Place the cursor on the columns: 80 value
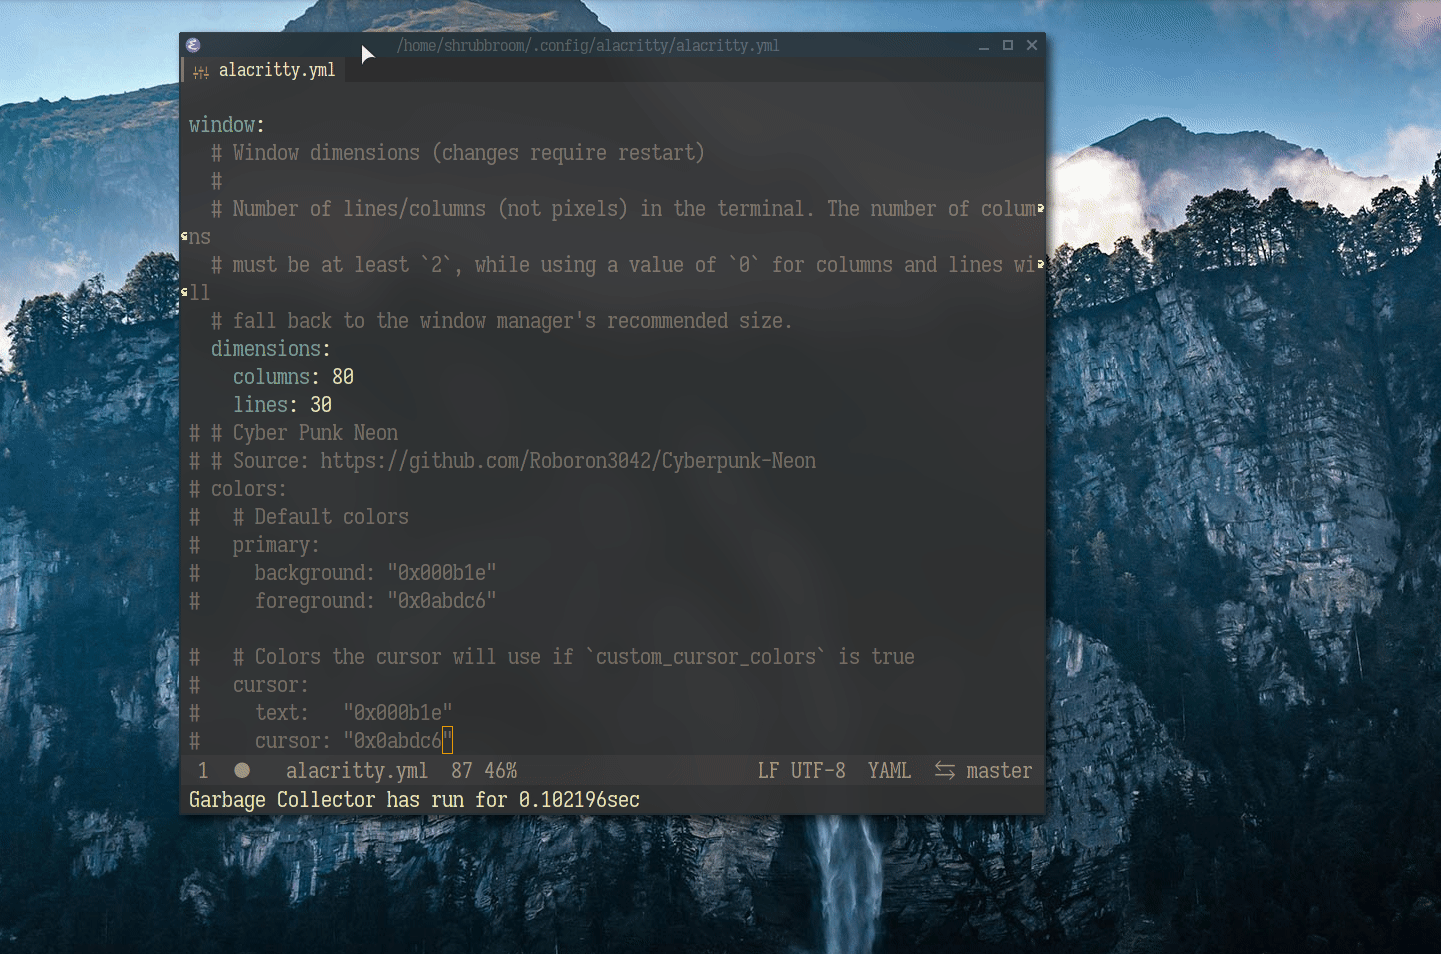This screenshot has width=1441, height=954. (343, 376)
